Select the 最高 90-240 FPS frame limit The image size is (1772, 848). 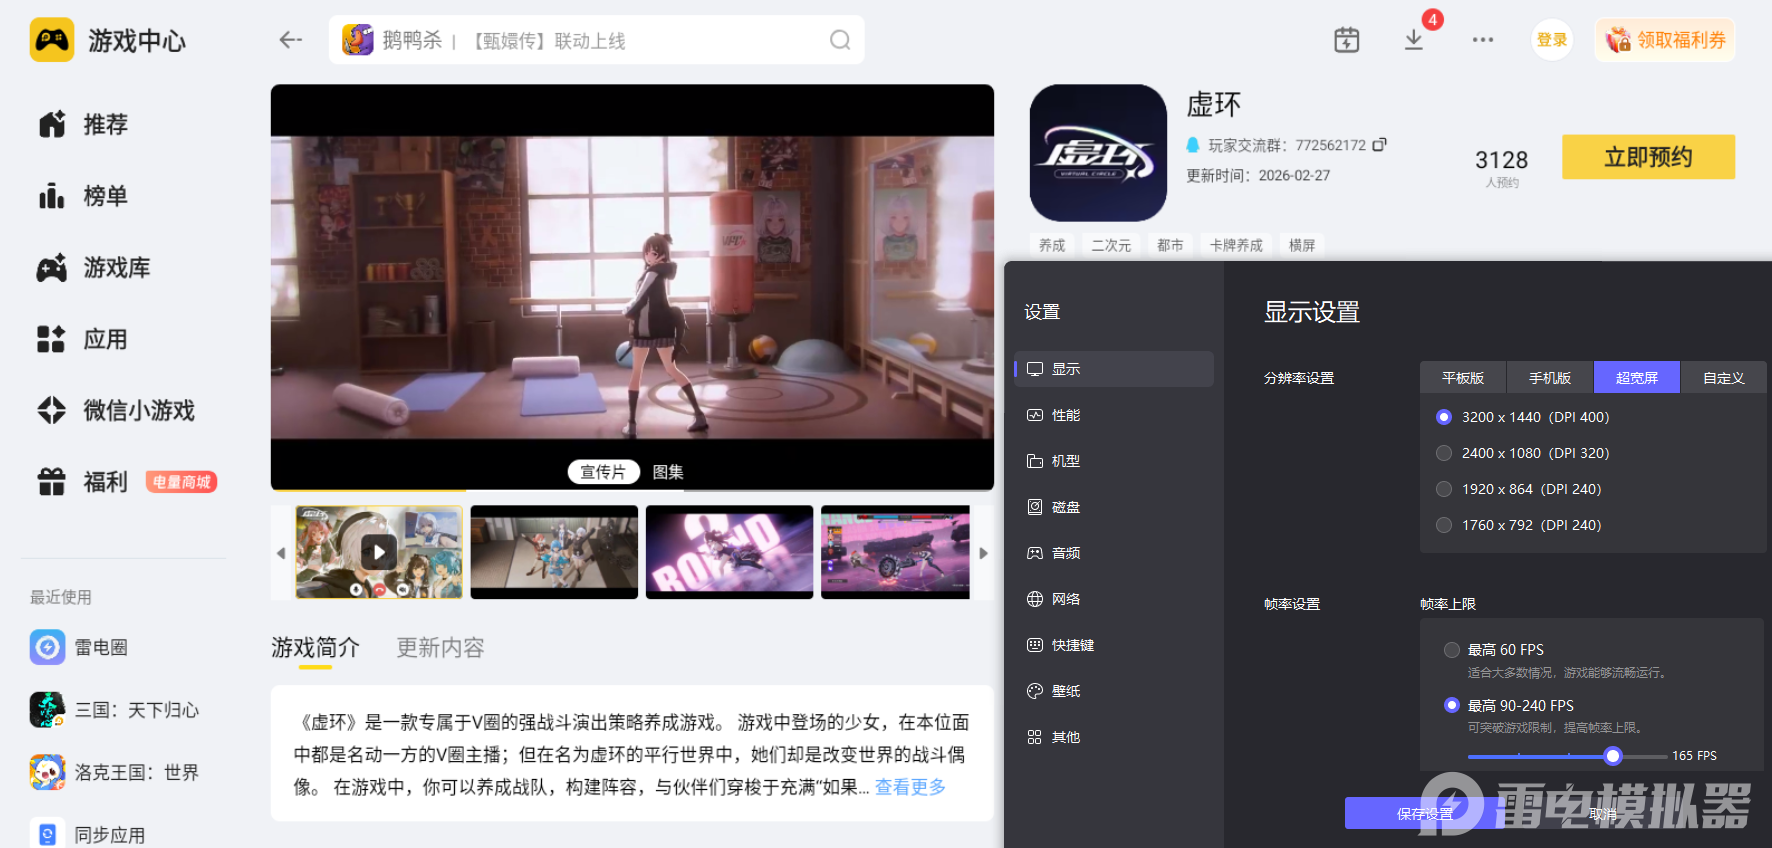[x=1452, y=705]
